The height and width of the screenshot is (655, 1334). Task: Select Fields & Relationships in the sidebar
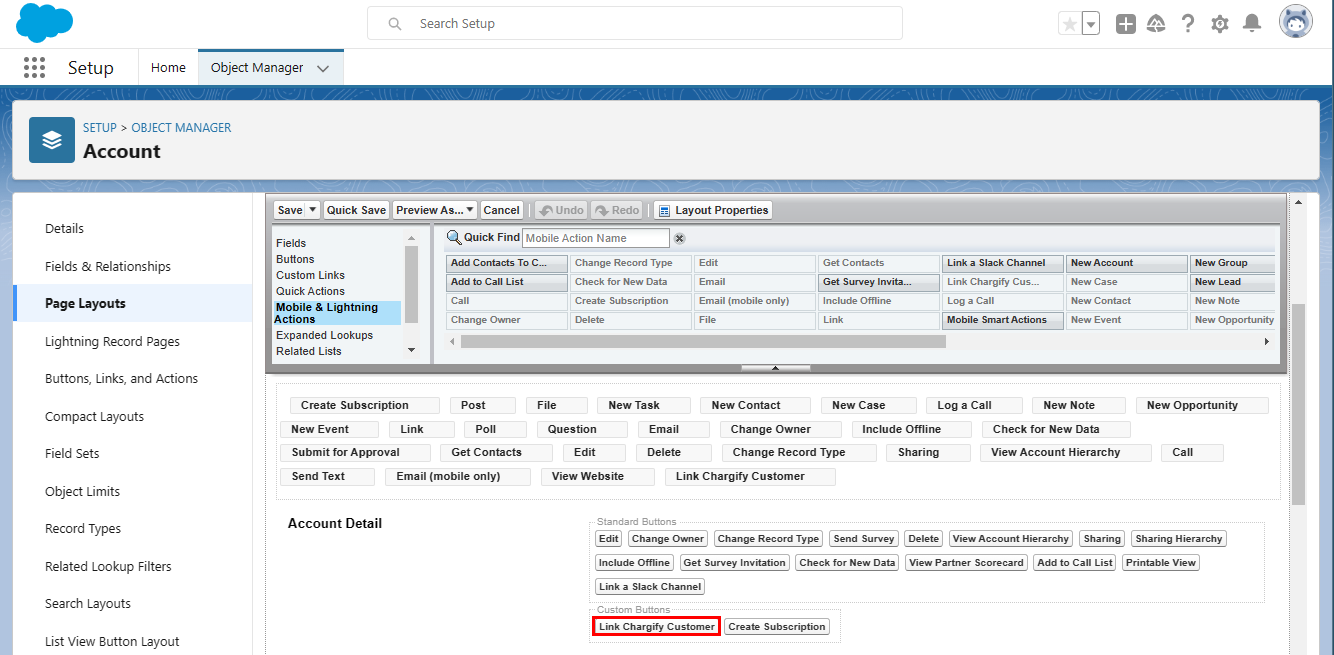[110, 266]
